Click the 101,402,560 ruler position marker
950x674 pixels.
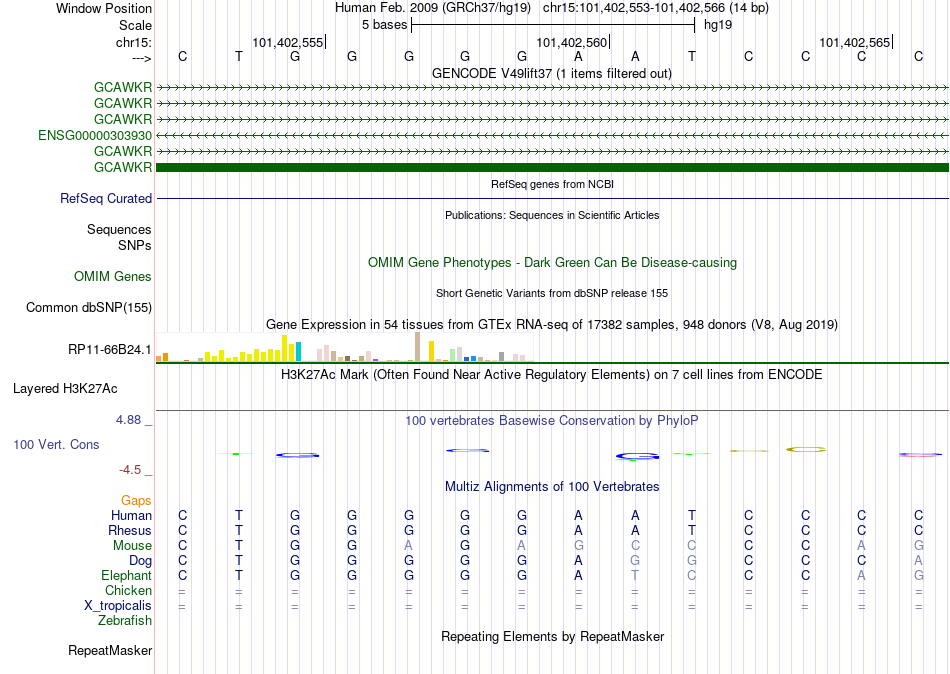click(573, 42)
